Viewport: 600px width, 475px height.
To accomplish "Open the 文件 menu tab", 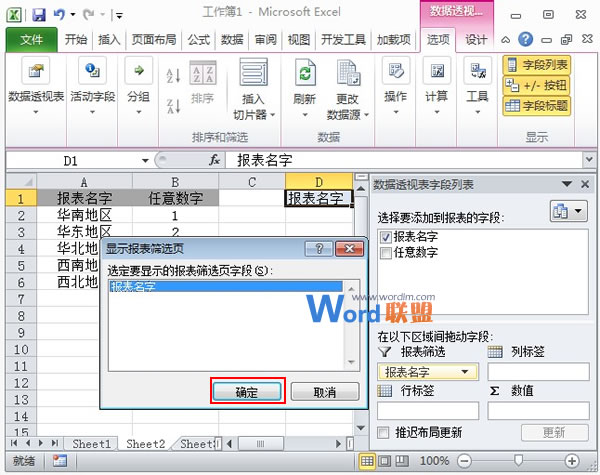I will tap(32, 40).
